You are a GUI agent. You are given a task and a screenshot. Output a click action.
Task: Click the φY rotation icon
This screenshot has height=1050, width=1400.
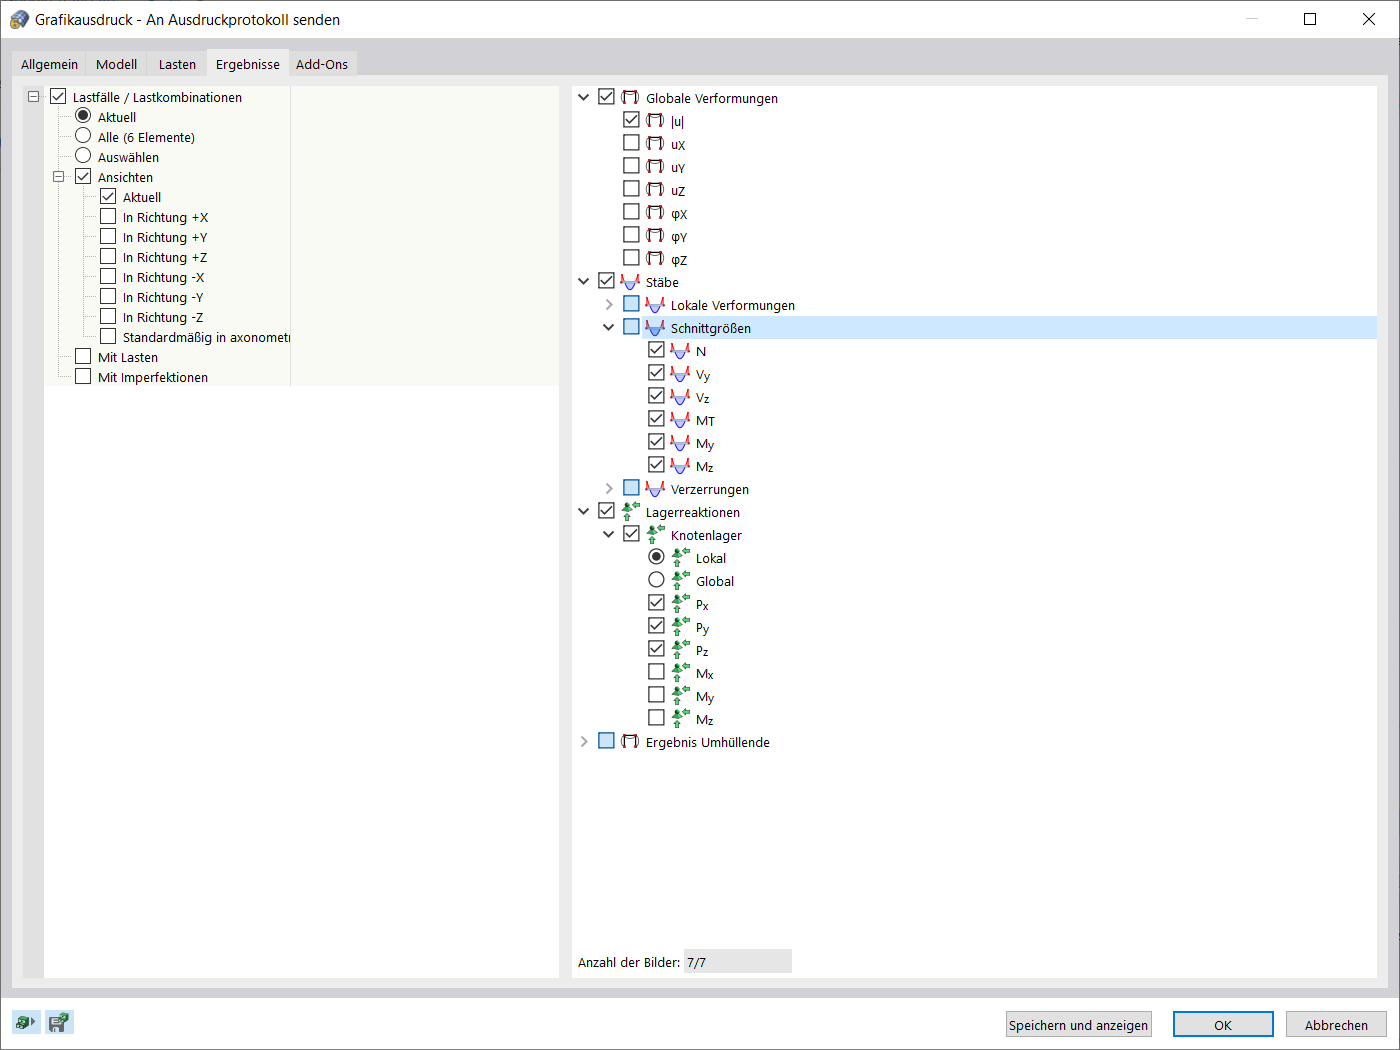[655, 235]
